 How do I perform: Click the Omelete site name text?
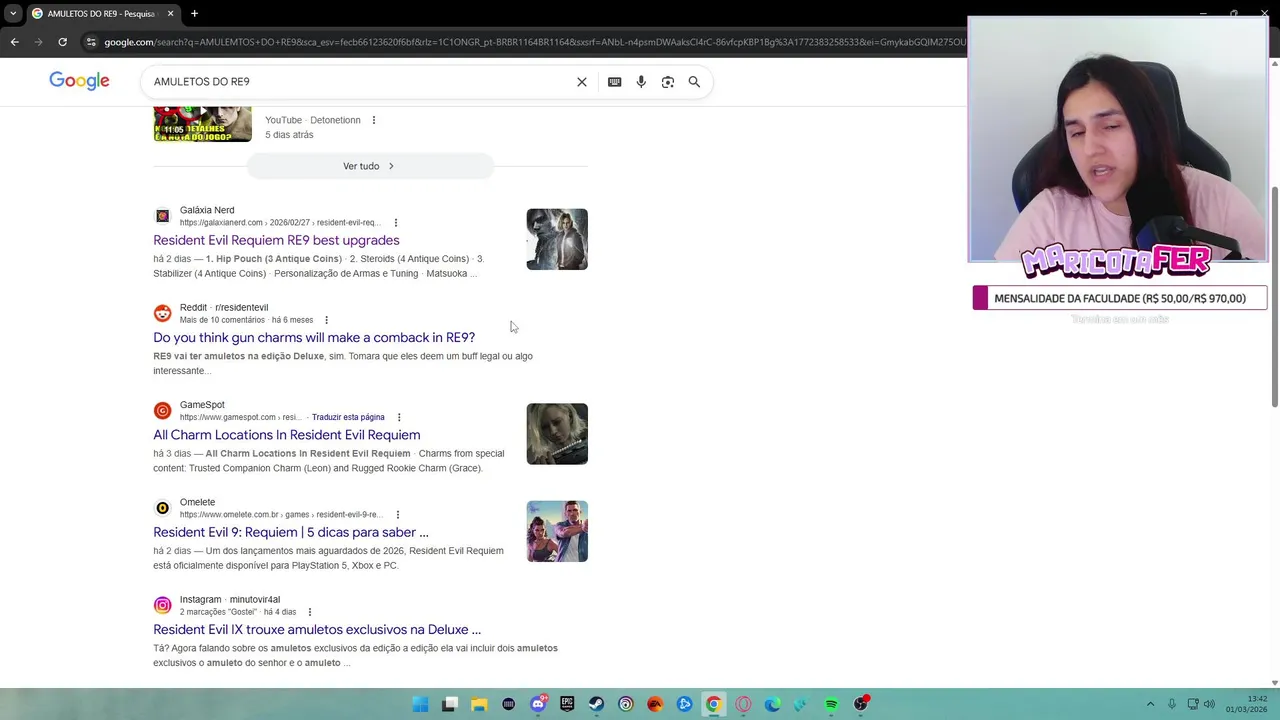[x=197, y=502]
